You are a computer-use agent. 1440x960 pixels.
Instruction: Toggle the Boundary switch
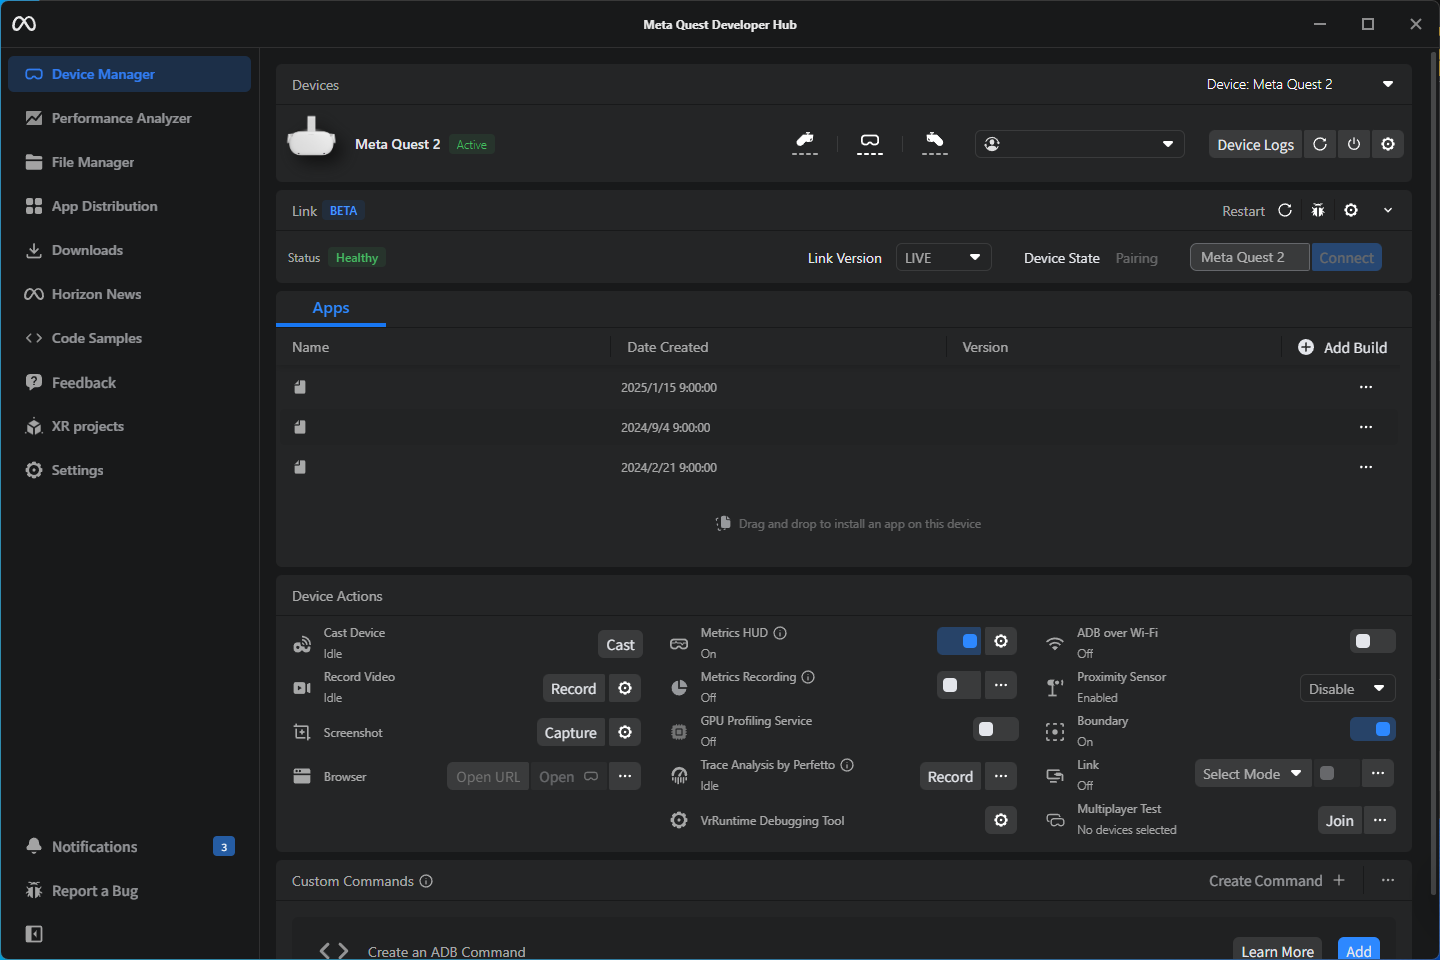[x=1373, y=729]
